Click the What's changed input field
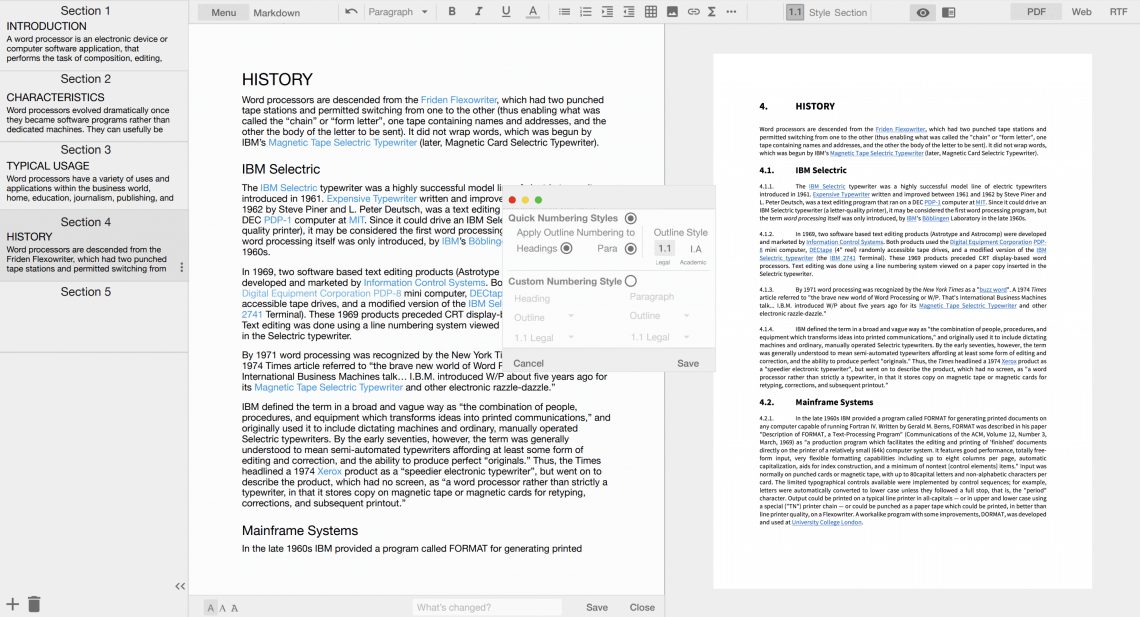The height and width of the screenshot is (617, 1140). tap(487, 608)
